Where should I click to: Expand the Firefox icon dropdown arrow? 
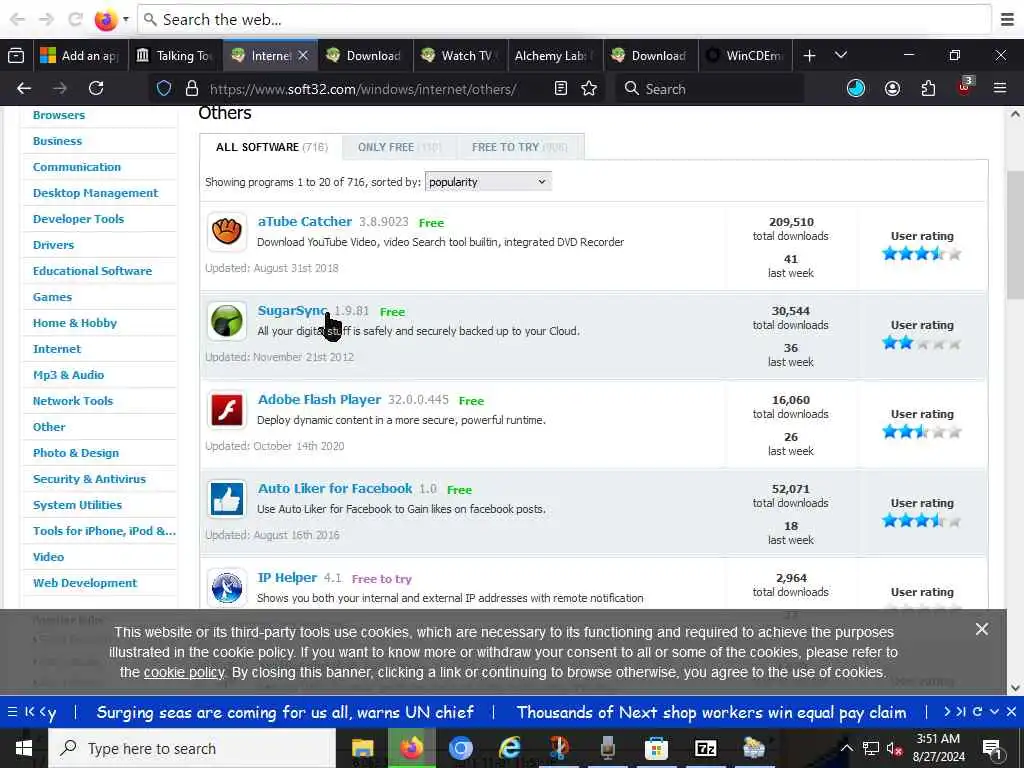point(126,19)
